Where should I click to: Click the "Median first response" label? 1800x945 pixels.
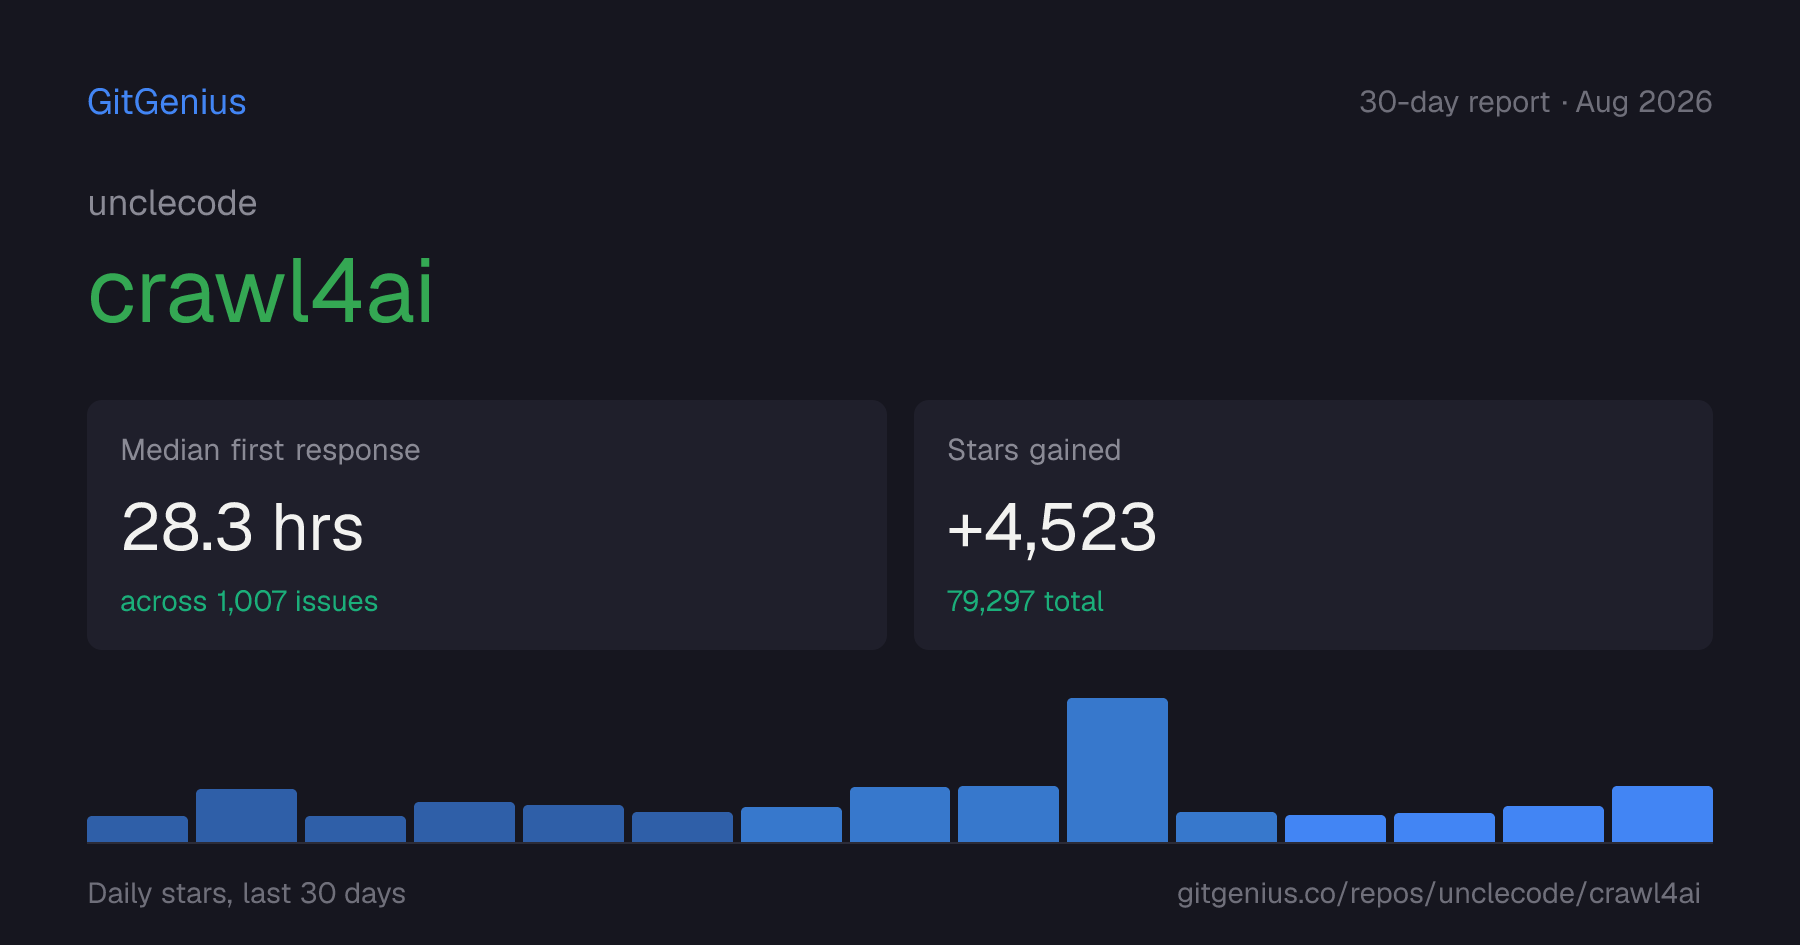(x=270, y=450)
